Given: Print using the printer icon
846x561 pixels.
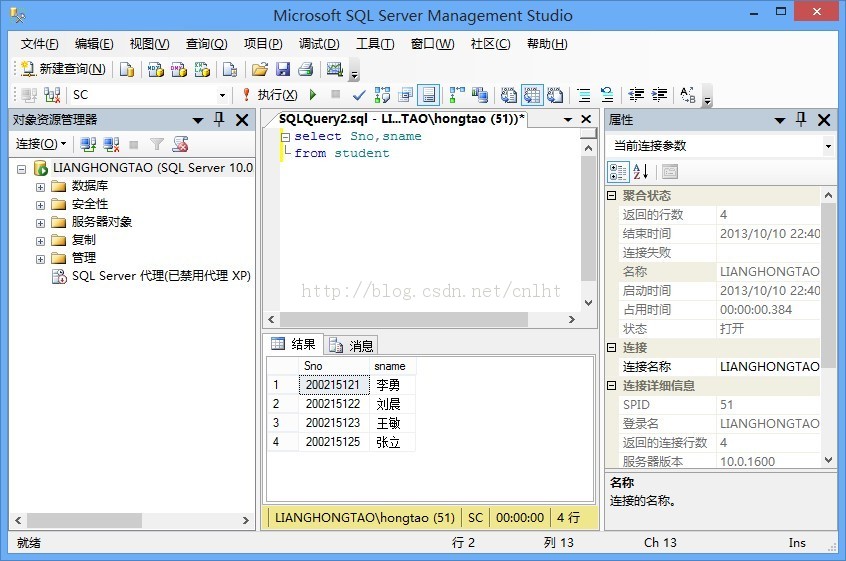Looking at the screenshot, I should click(x=306, y=69).
